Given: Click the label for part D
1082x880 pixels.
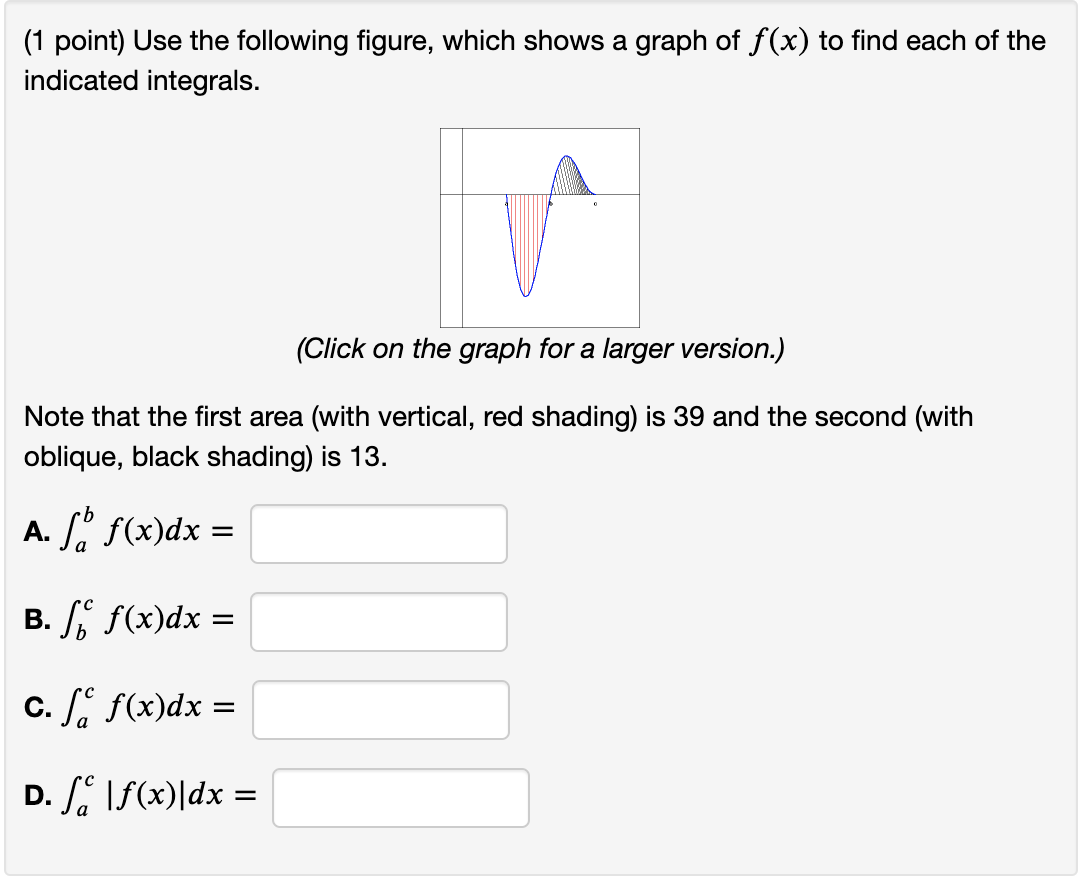Looking at the screenshot, I should 37,795.
